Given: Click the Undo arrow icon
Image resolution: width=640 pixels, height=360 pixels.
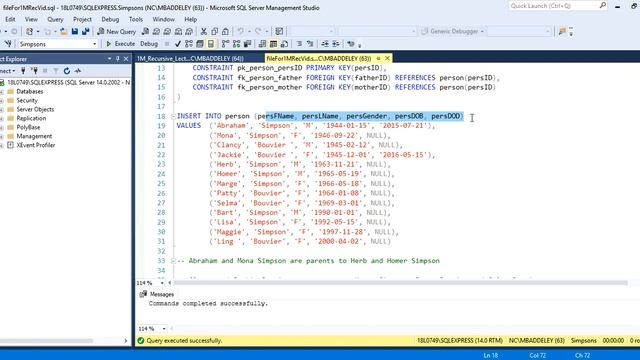Looking at the screenshot, I should pos(241,31).
